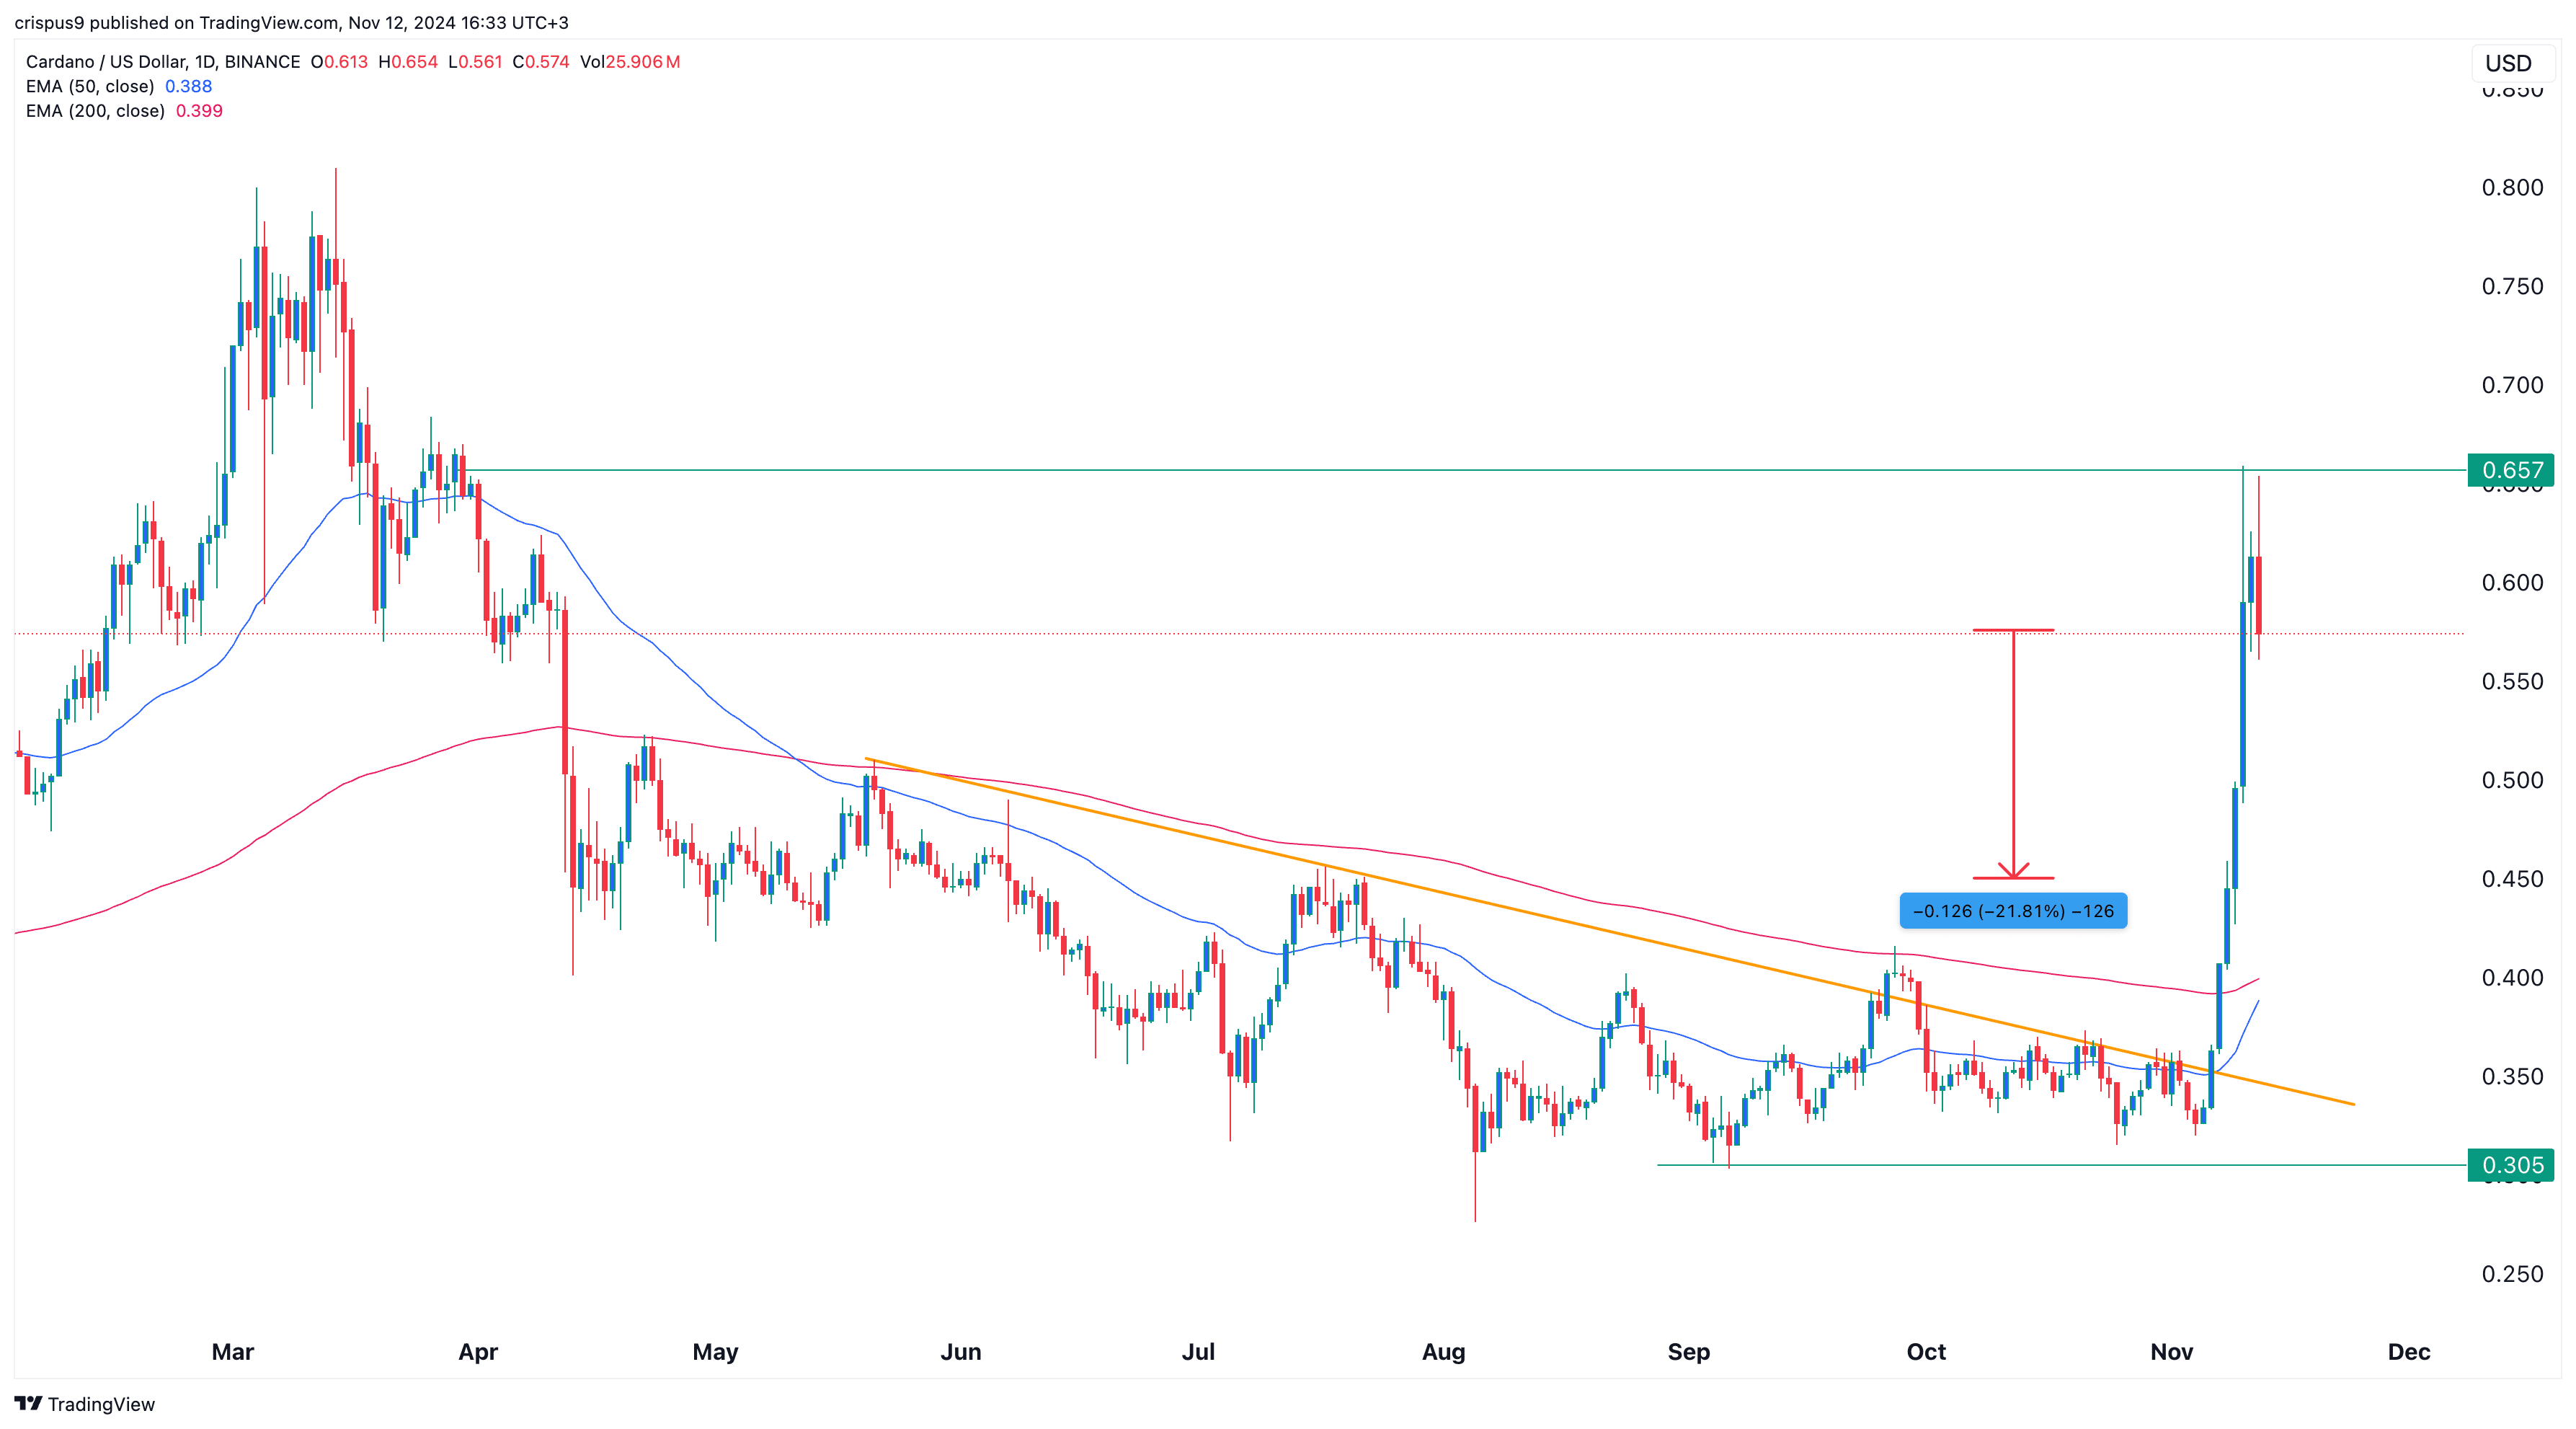Select the EMA (200, close) indicator label

[95, 111]
